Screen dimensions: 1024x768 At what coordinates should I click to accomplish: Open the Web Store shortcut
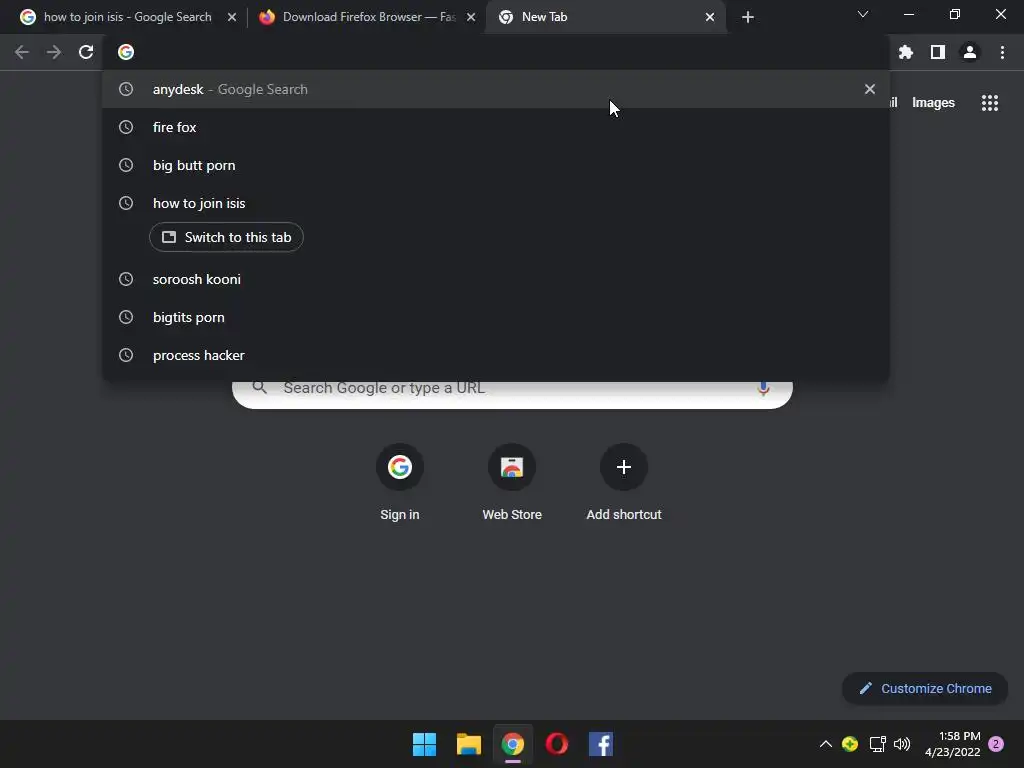512,483
